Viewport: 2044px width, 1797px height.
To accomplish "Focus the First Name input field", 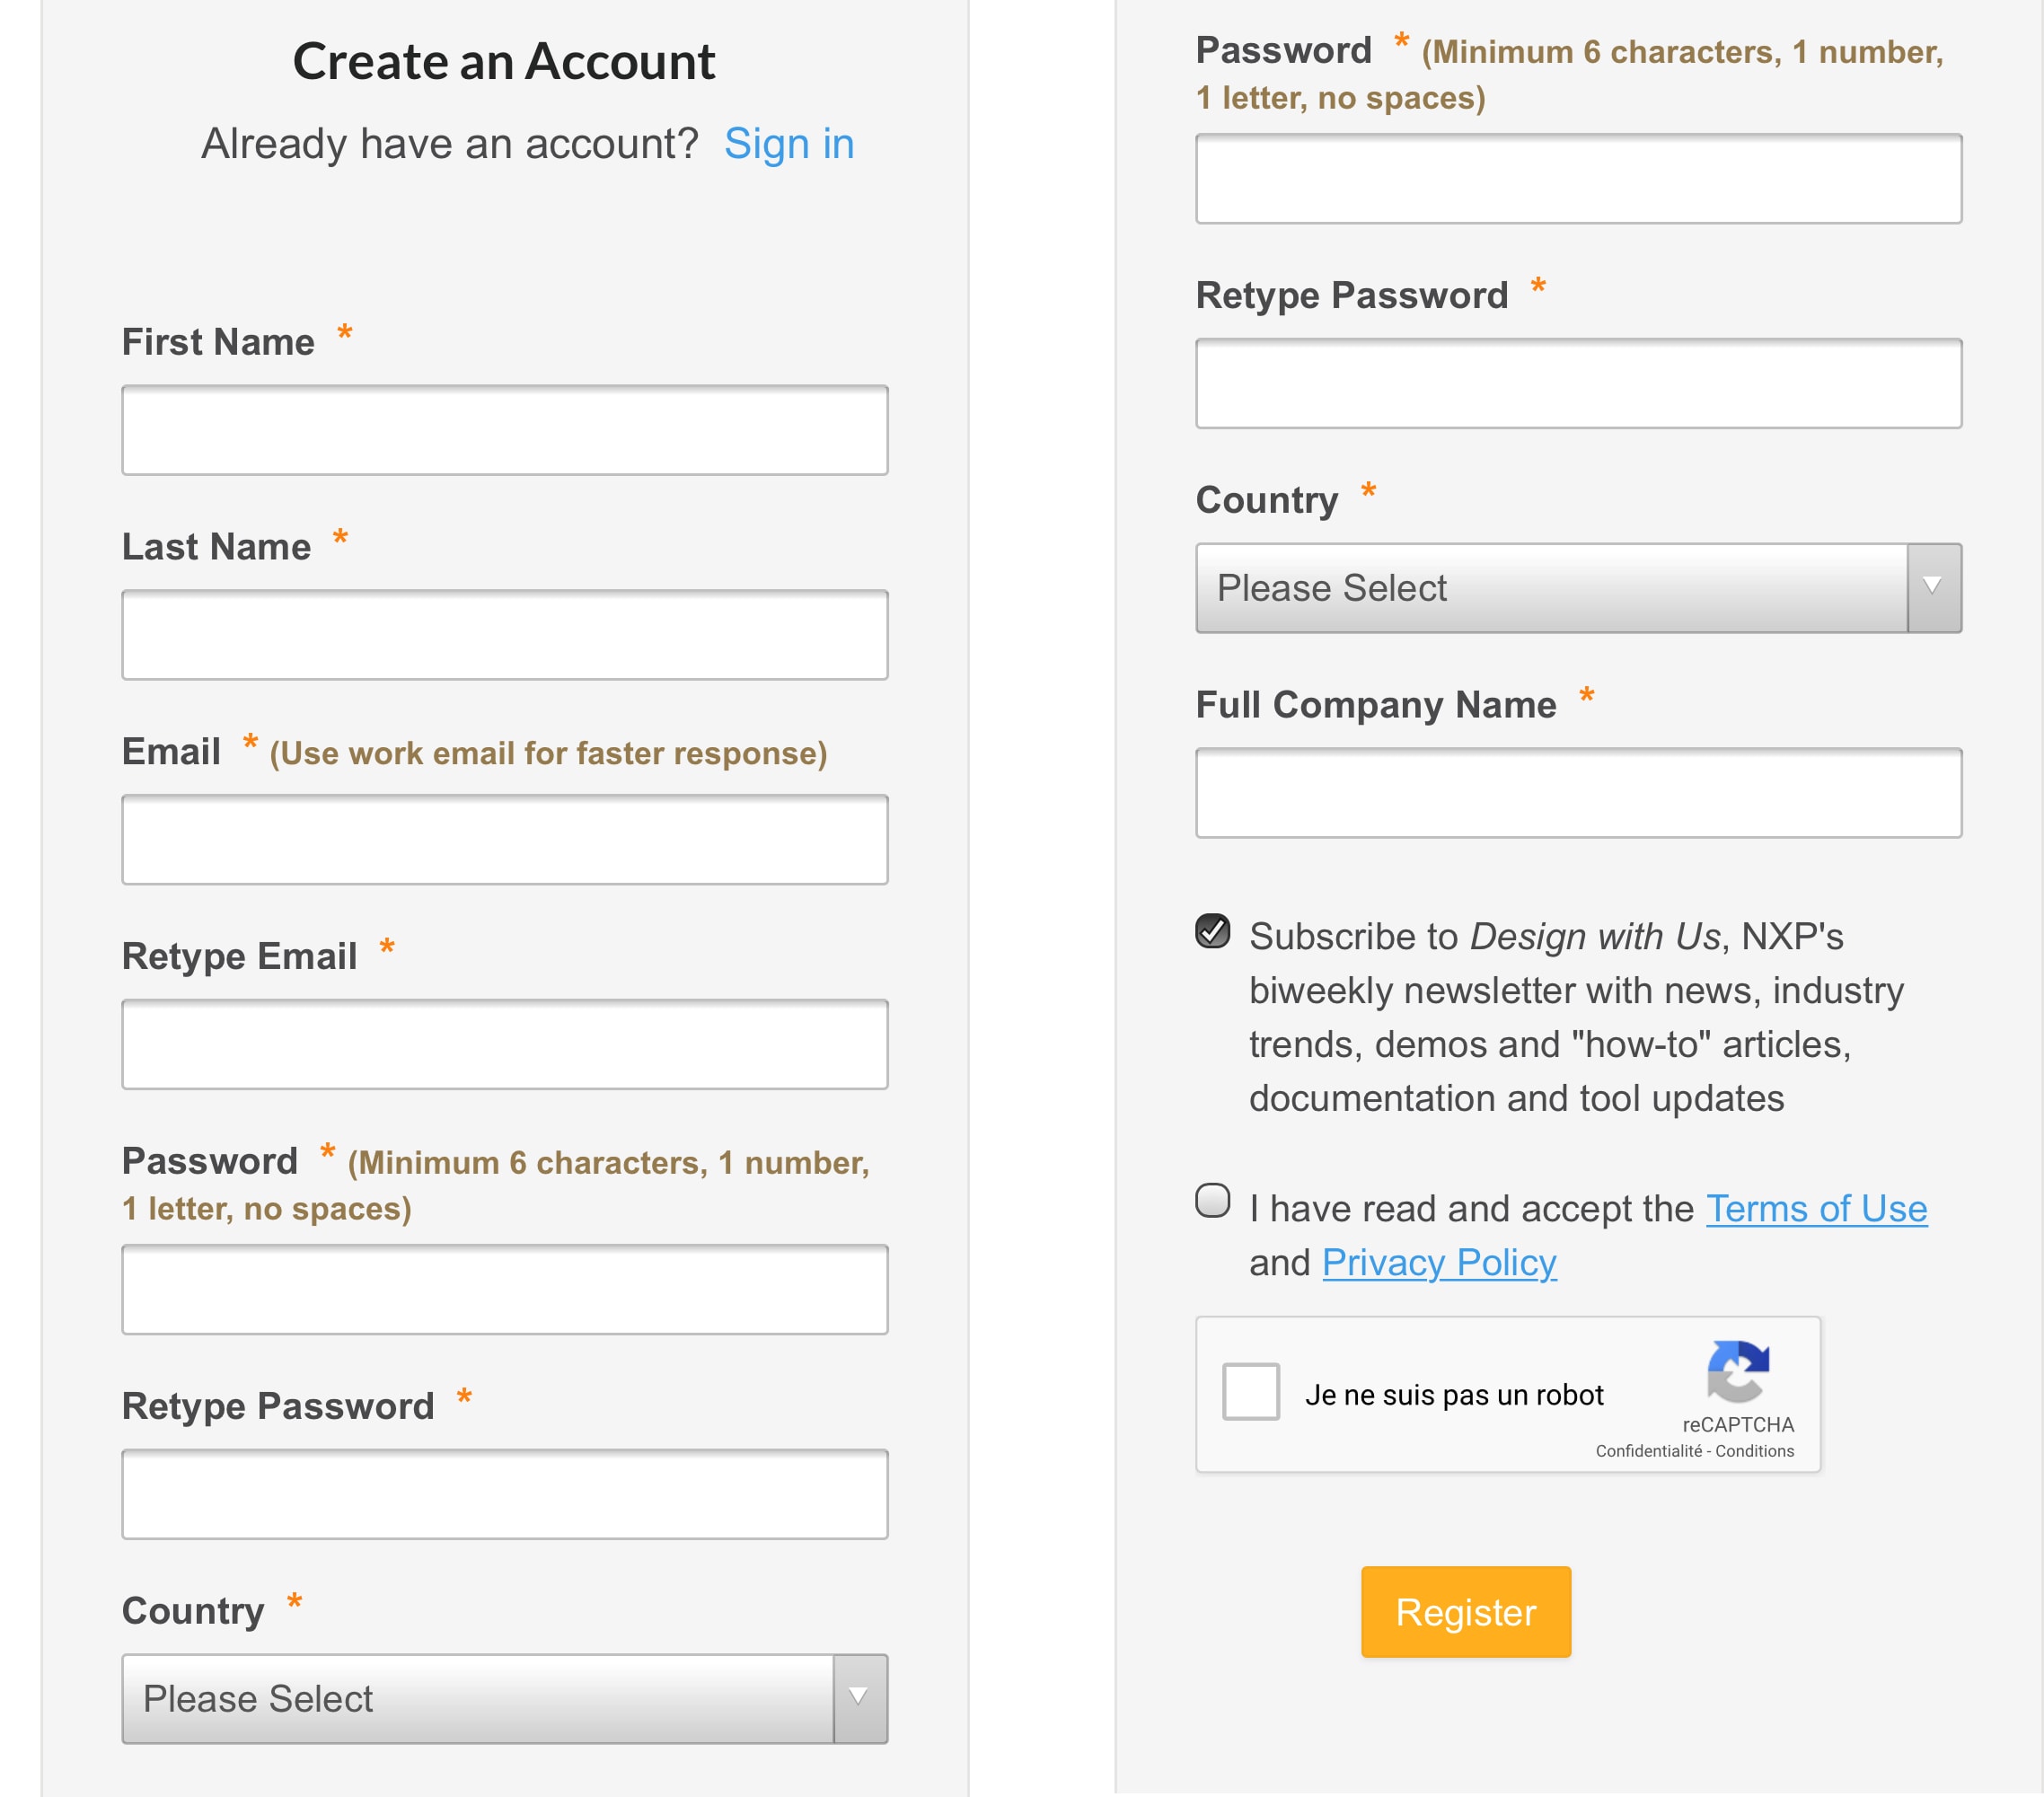I will pos(505,430).
